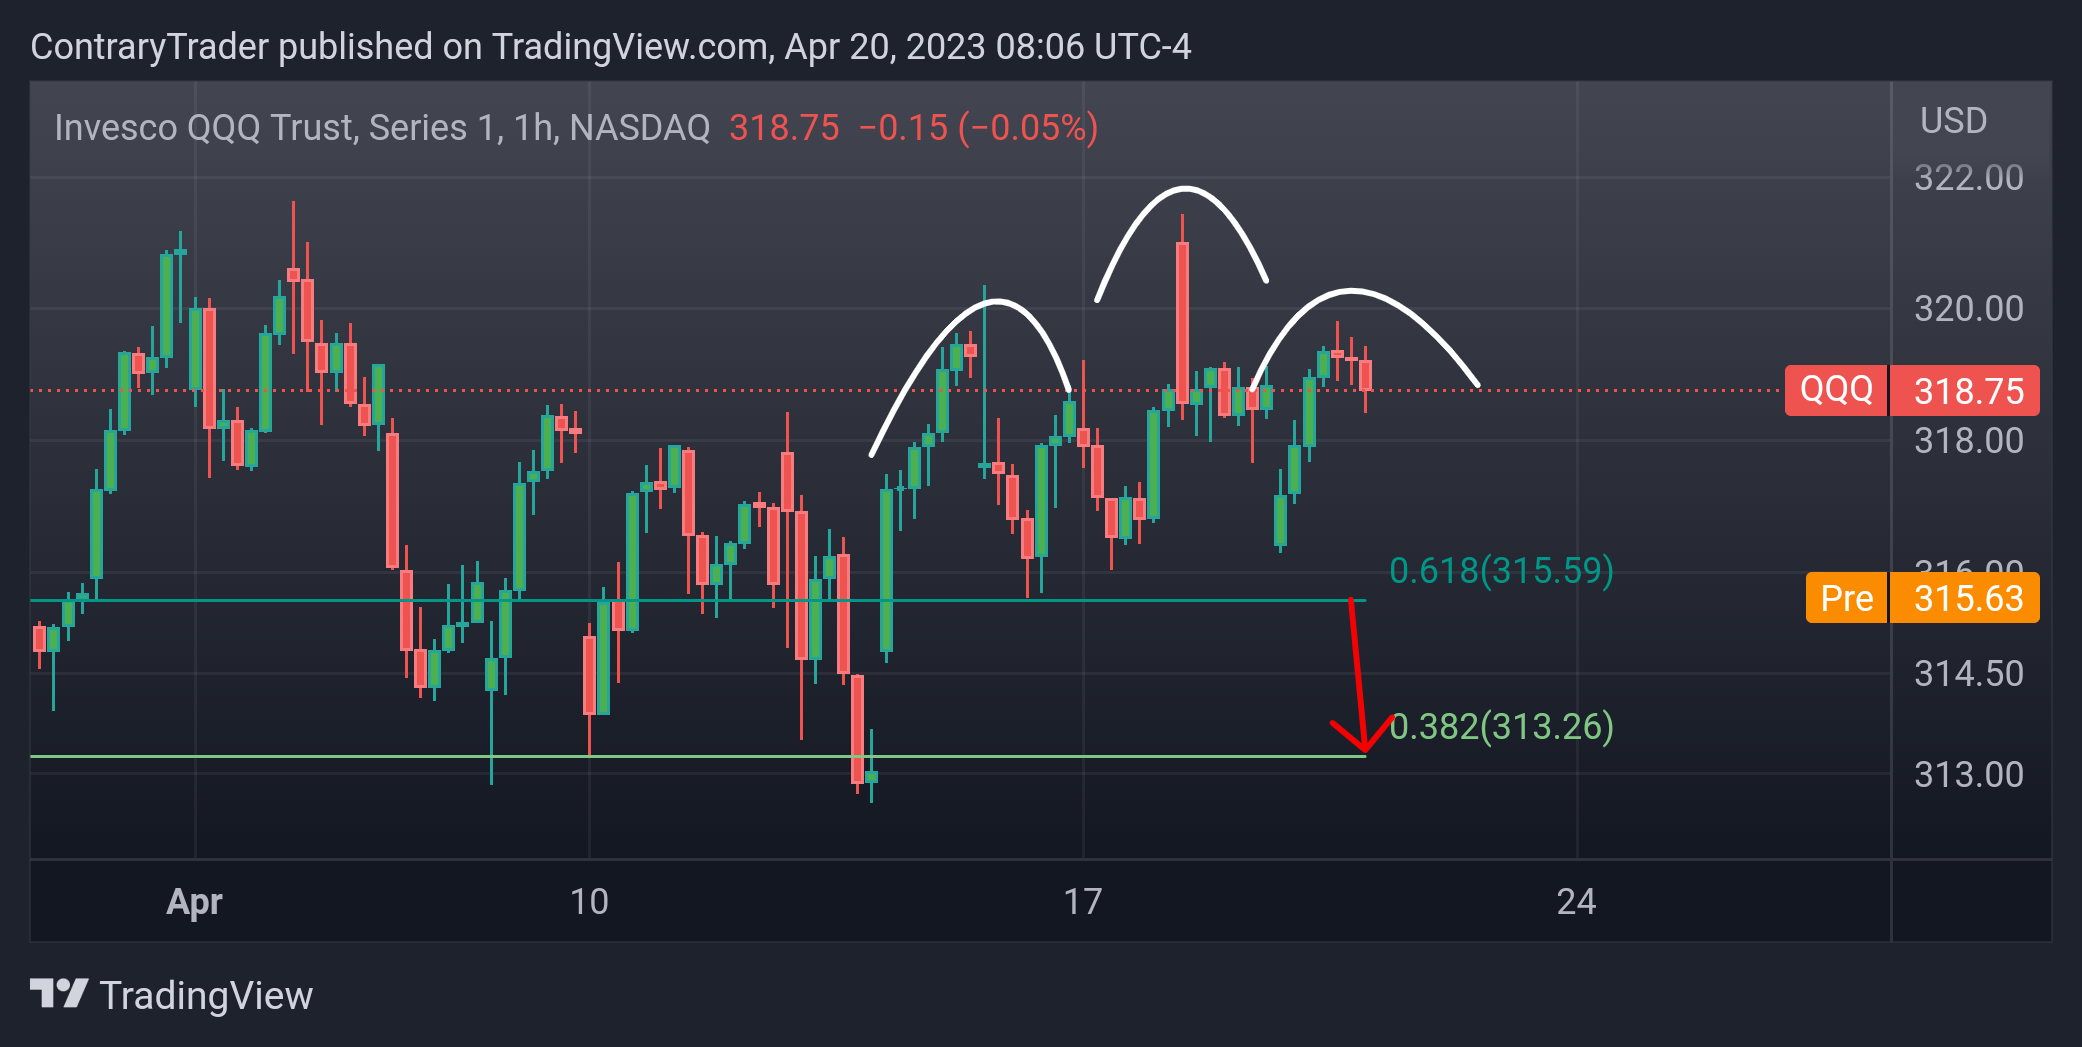
Task: Click the red QQQ price label
Action: click(x=1836, y=390)
